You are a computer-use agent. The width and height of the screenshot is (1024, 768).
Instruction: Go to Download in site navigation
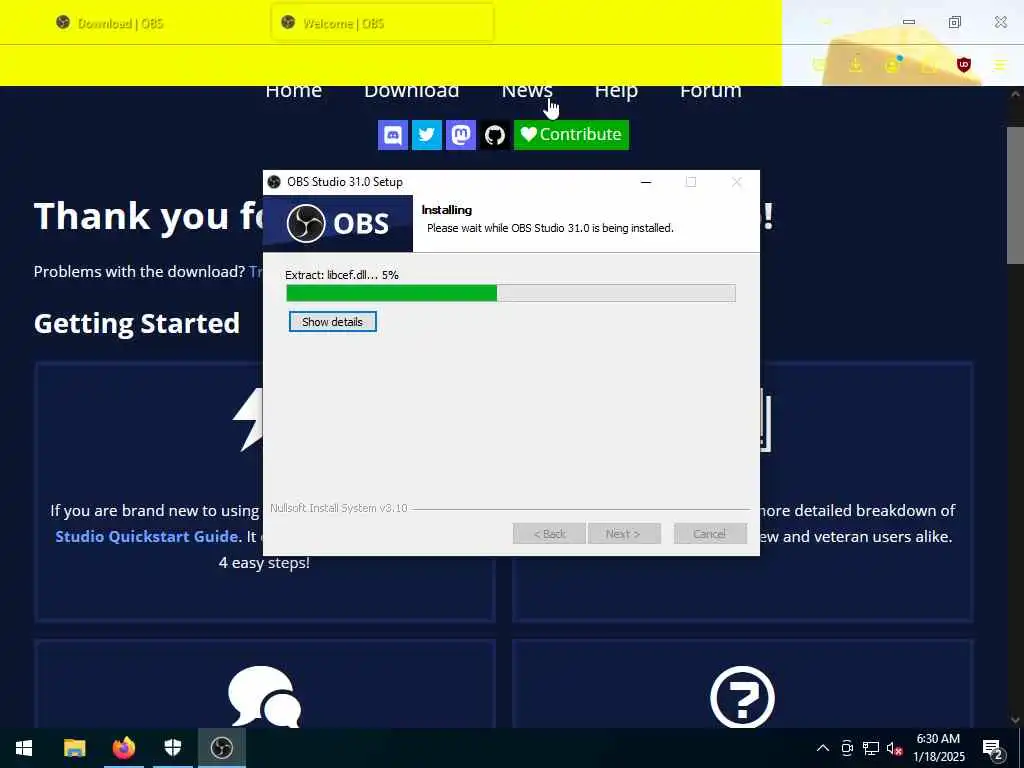(x=411, y=91)
